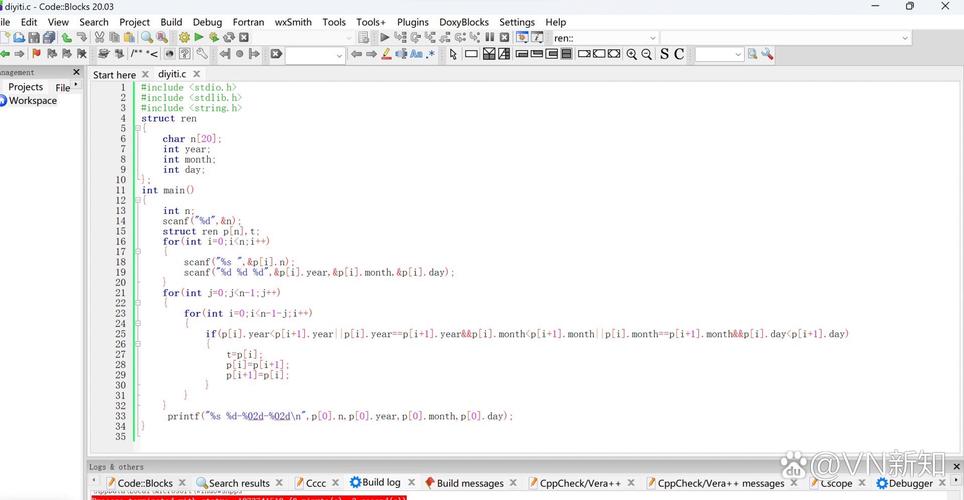Open the wrench settings icon in toolbar
Viewport: 964px width, 500px height.
pyautogui.click(x=202, y=54)
